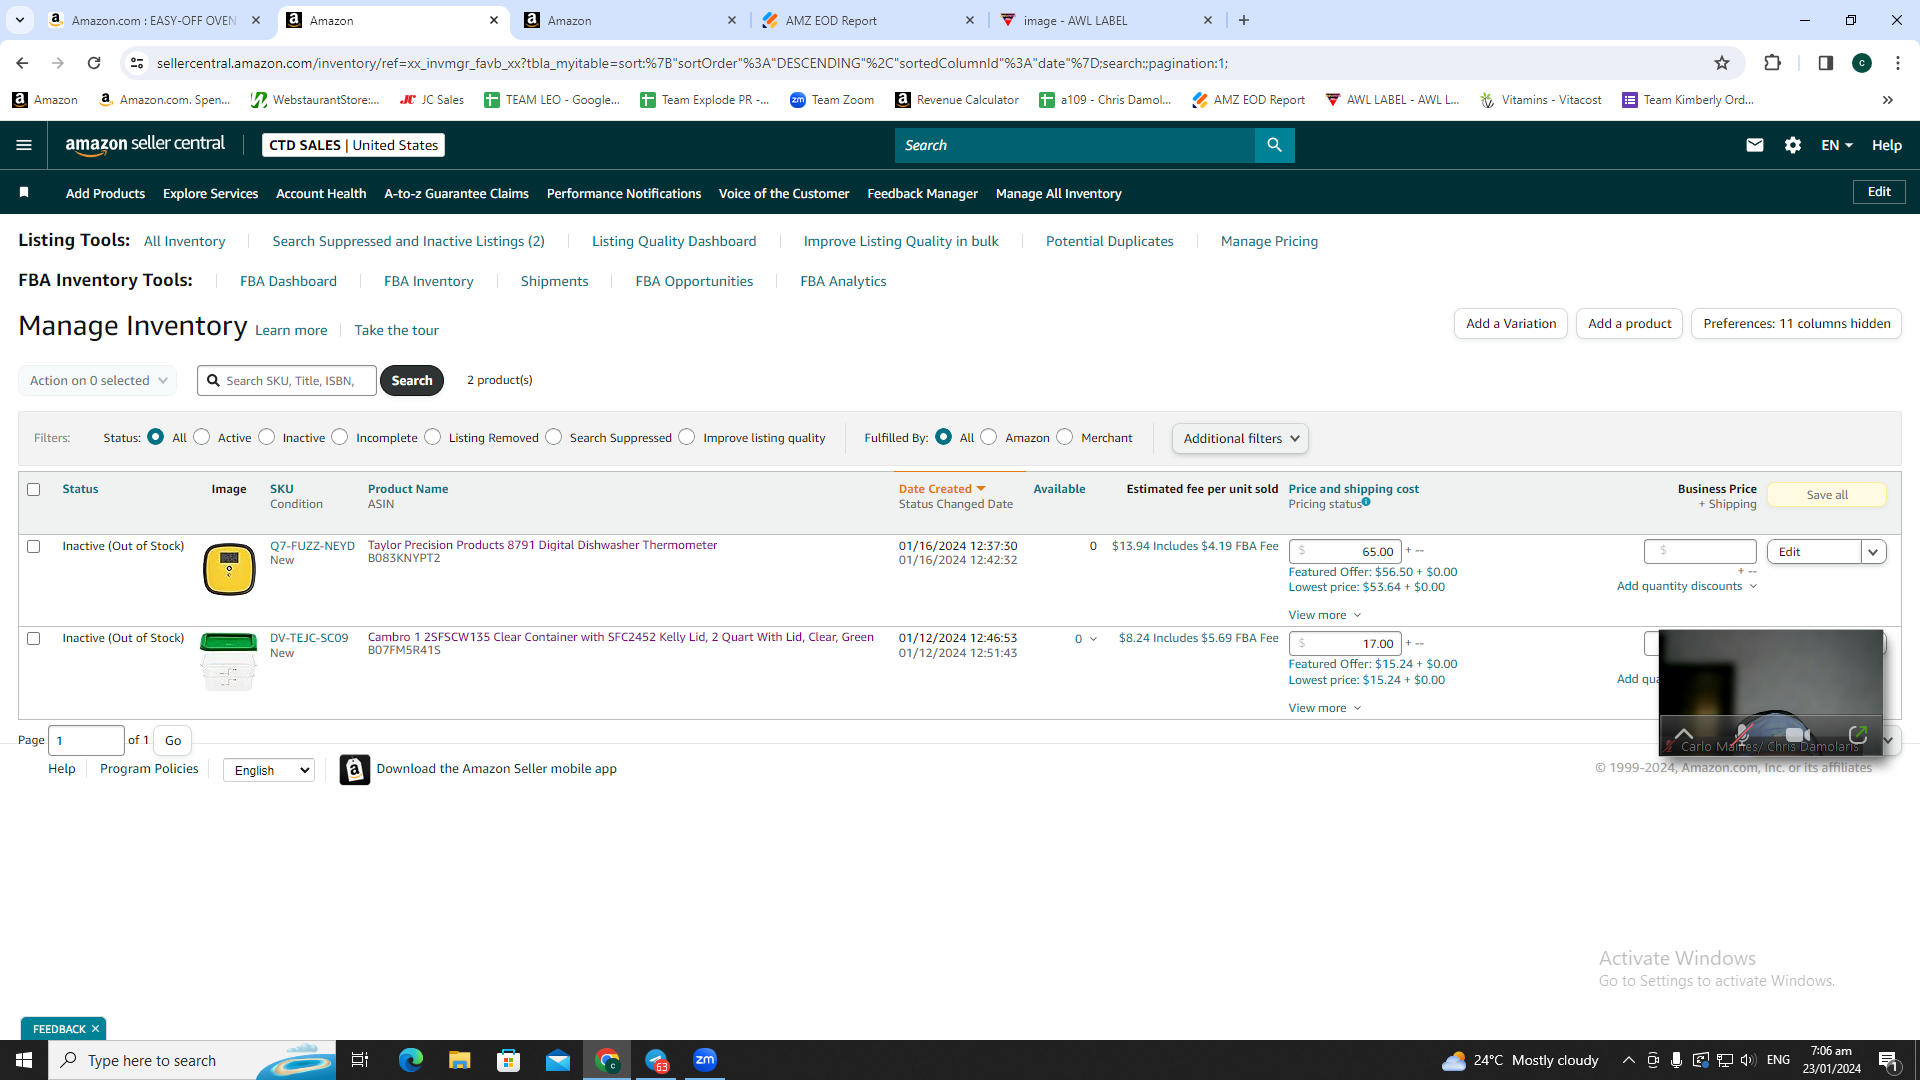1920x1080 pixels.
Task: Click the Amazon Seller mobile app icon
Action: click(x=355, y=769)
